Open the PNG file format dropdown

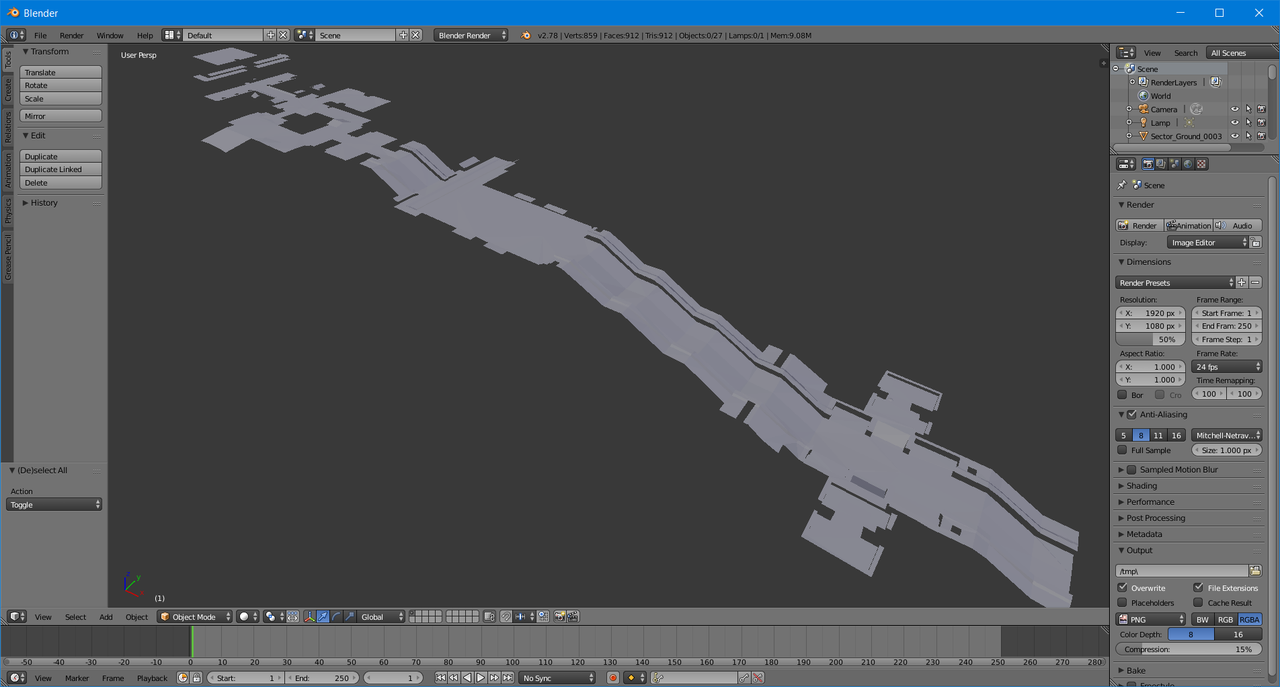1151,620
